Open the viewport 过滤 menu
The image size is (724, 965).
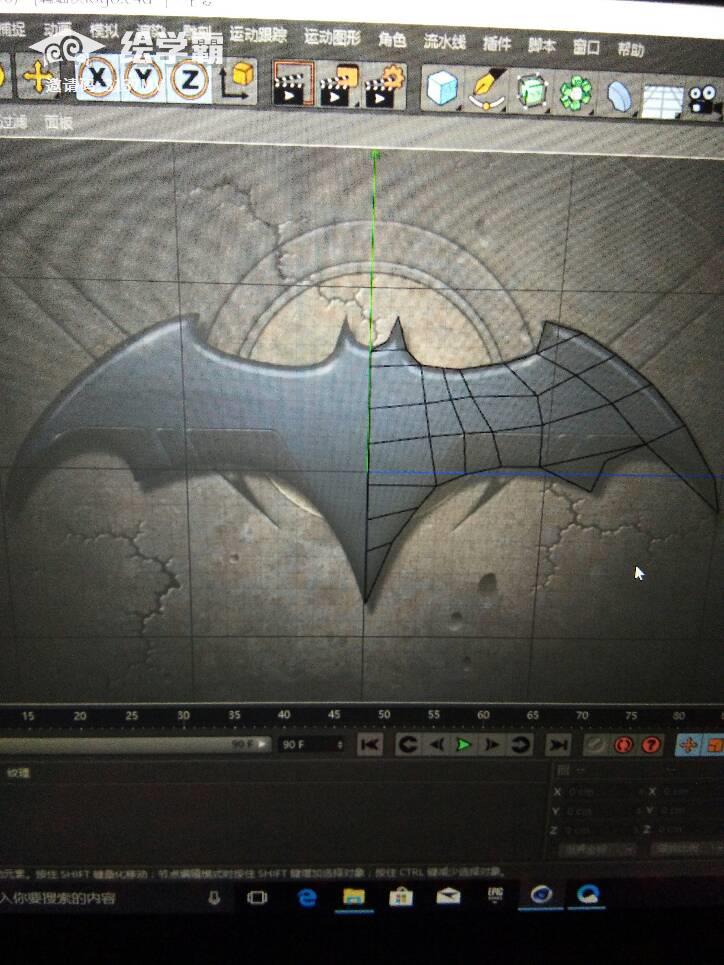tap(14, 122)
